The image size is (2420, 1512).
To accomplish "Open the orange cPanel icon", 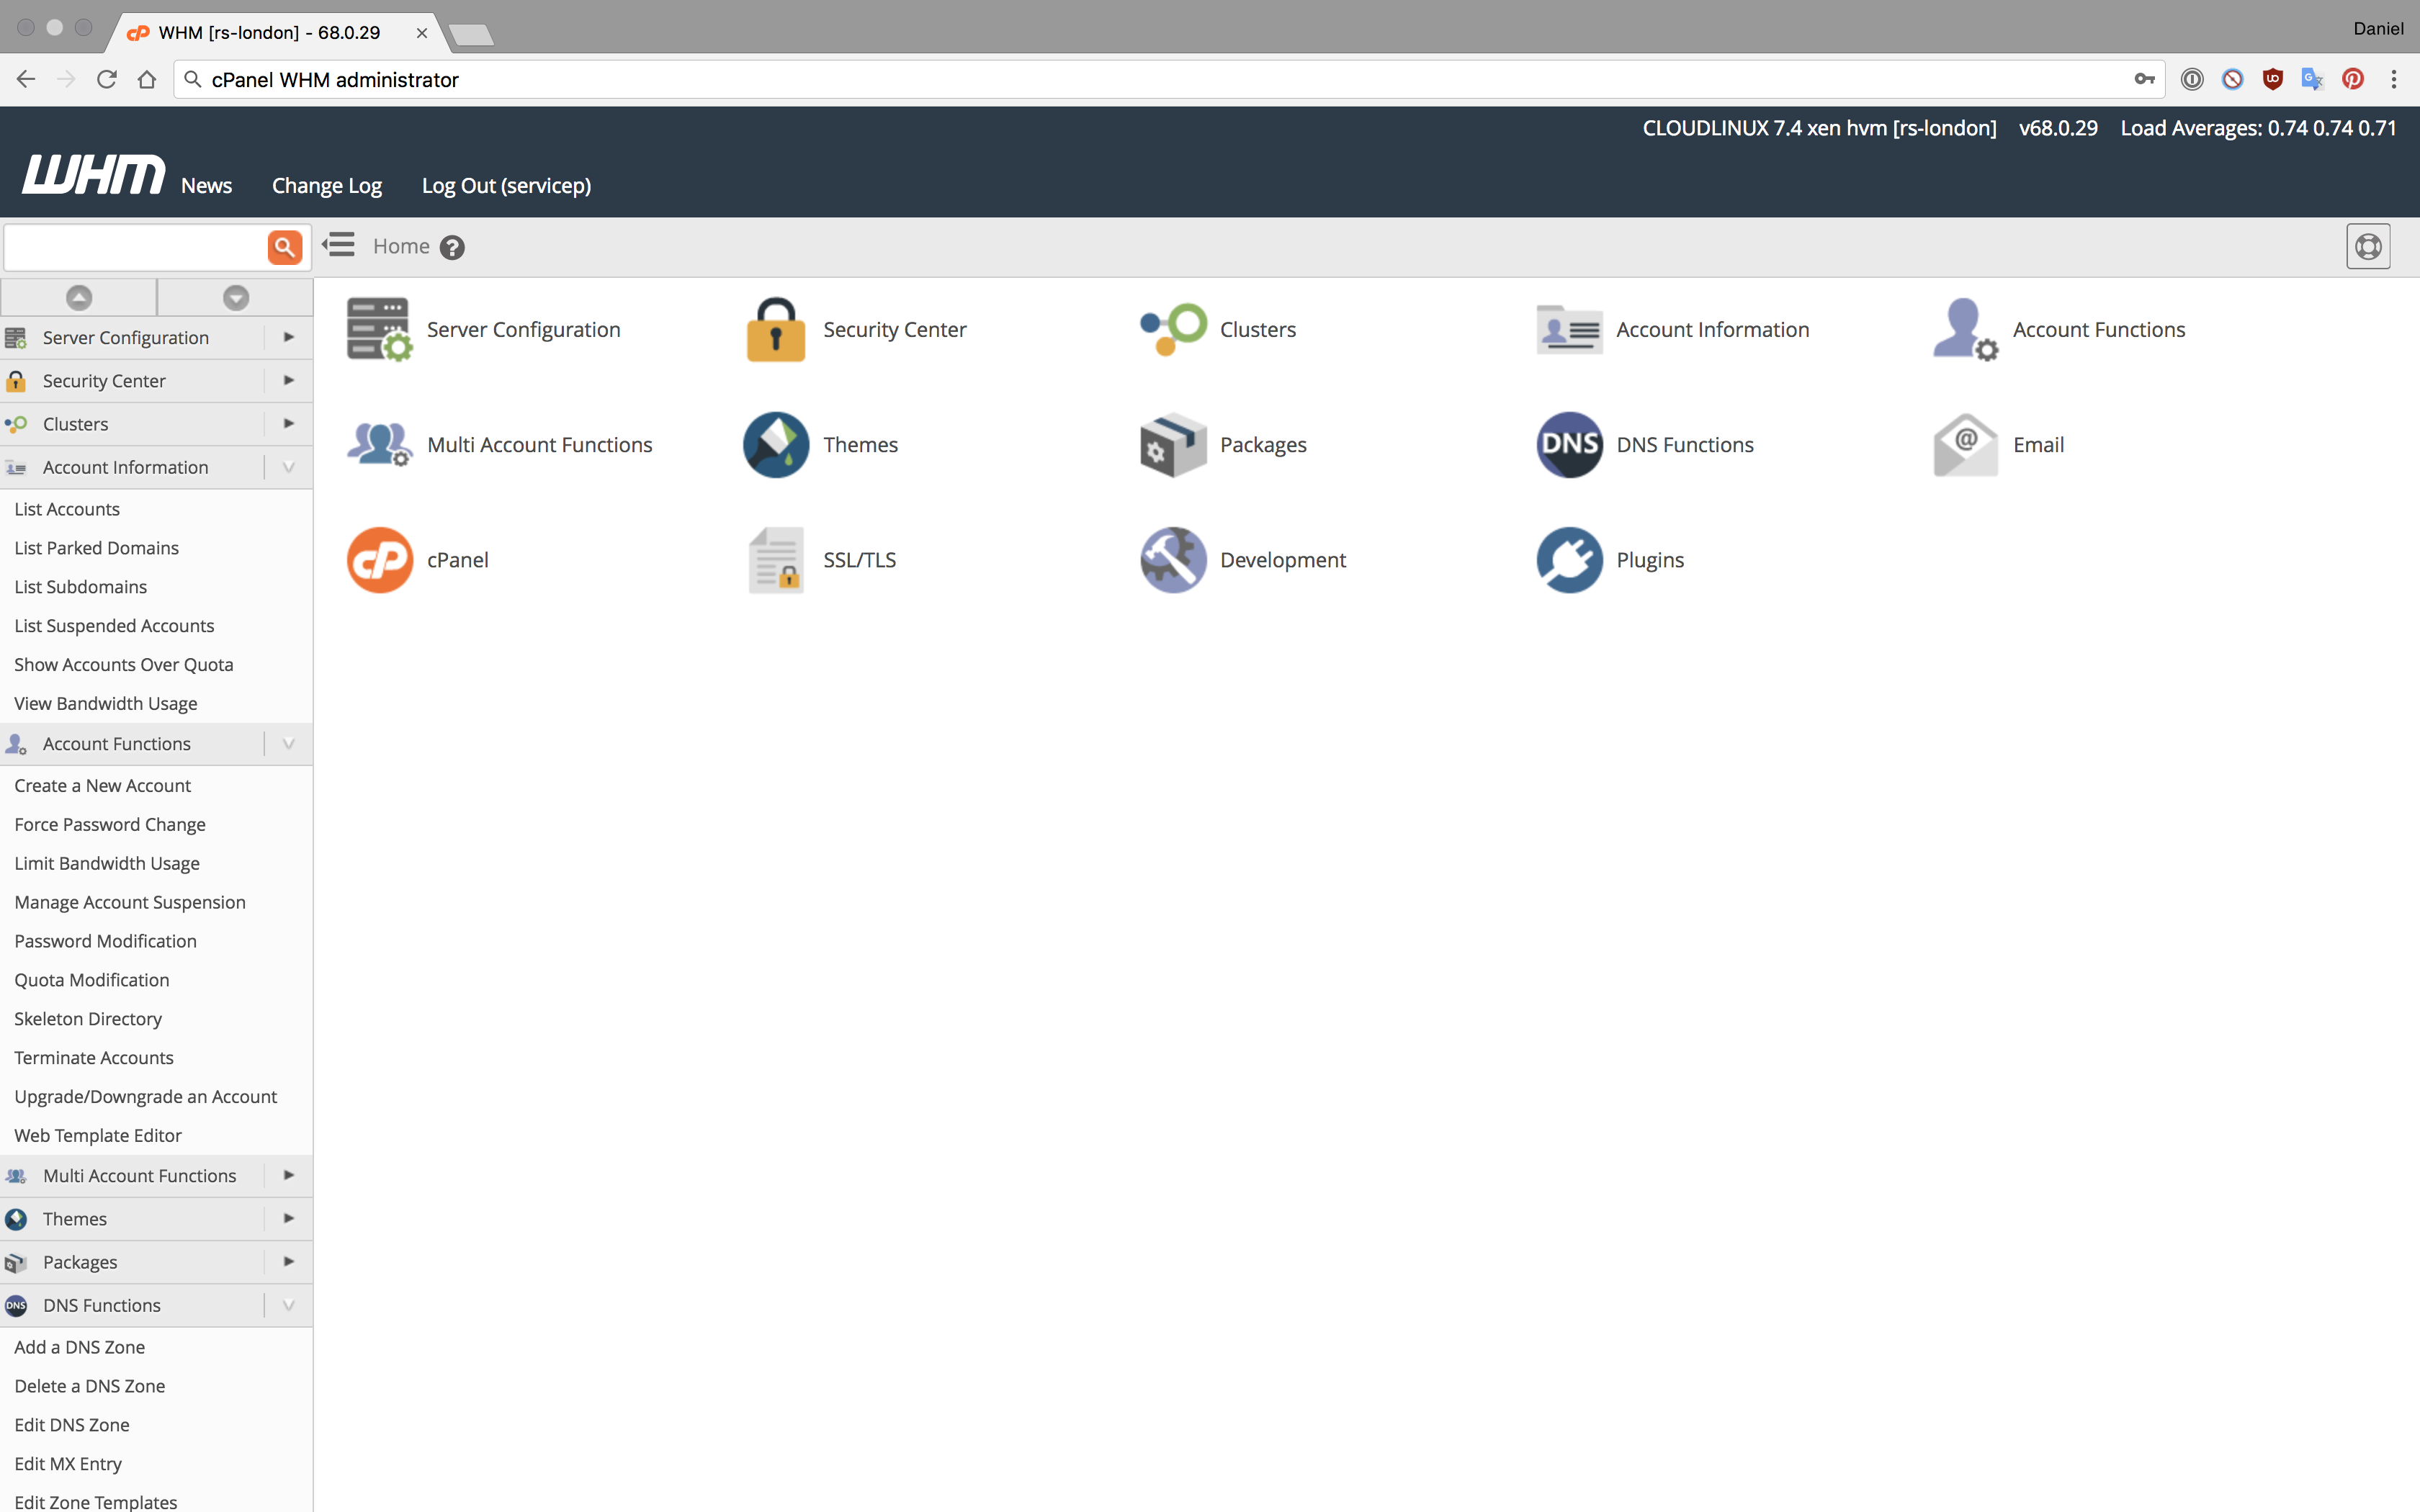I will [x=379, y=560].
